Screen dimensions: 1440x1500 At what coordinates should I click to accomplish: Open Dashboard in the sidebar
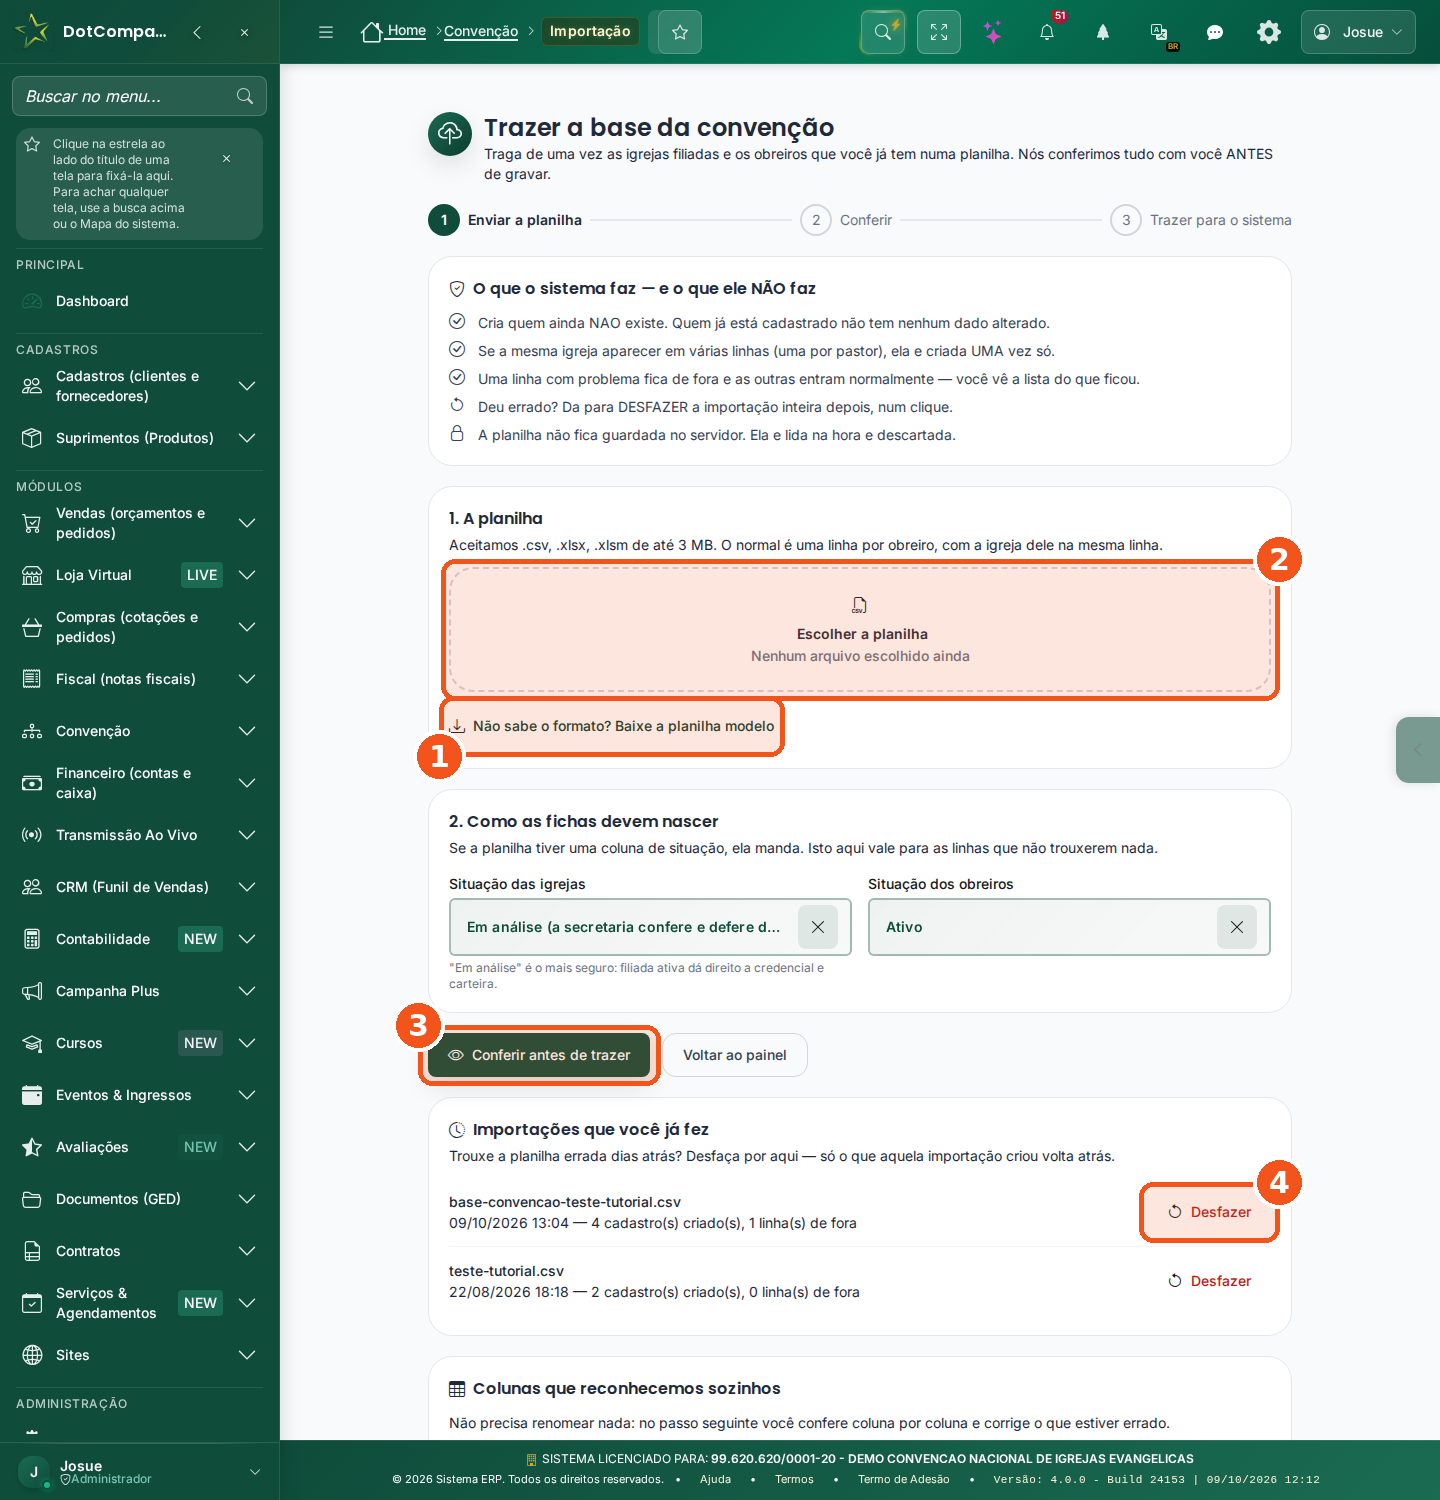click(139, 301)
